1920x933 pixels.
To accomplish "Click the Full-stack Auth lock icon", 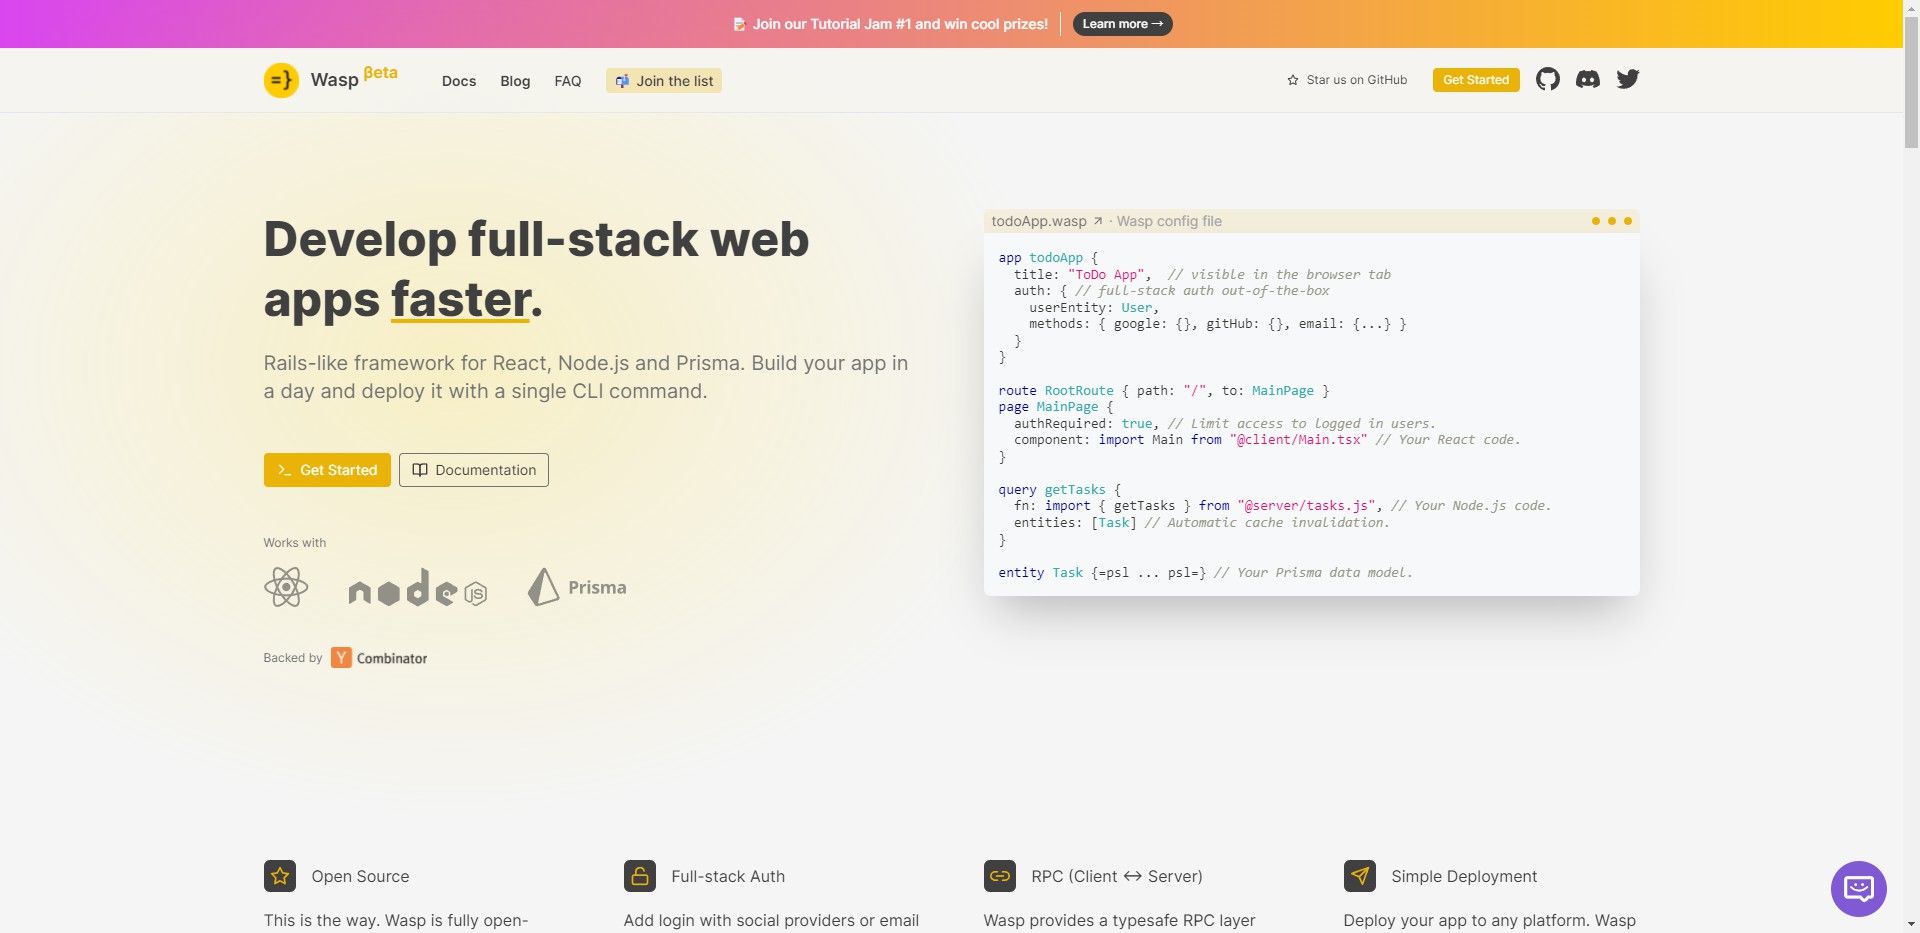I will pyautogui.click(x=640, y=876).
